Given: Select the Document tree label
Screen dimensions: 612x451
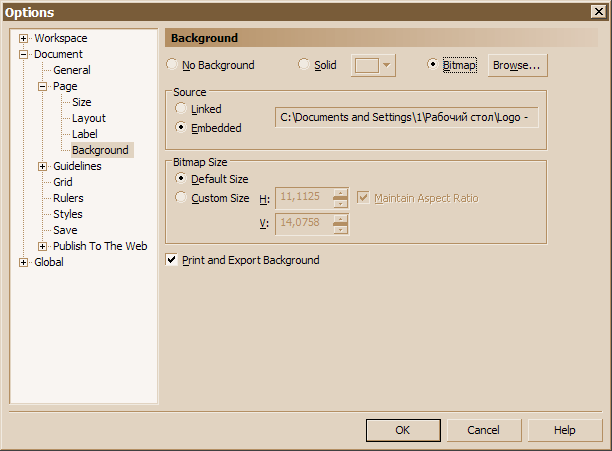Looking at the screenshot, I should pyautogui.click(x=58, y=54).
